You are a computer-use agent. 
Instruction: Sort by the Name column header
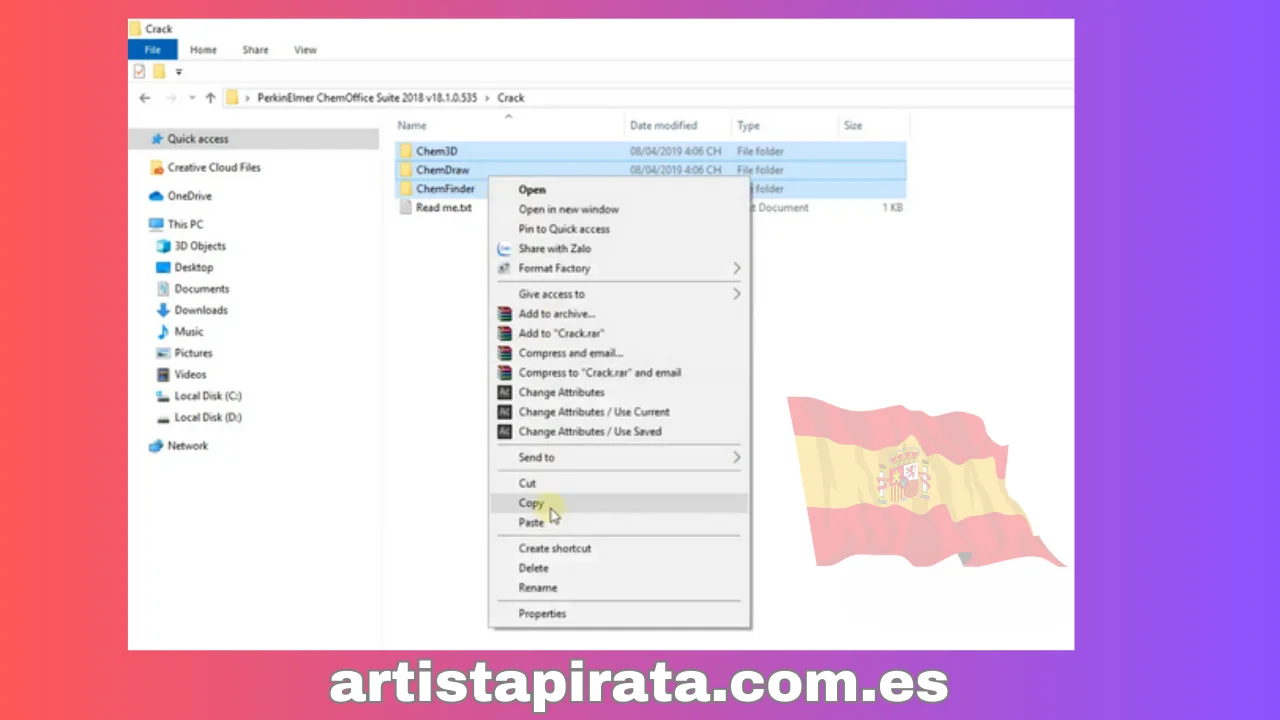(412, 126)
